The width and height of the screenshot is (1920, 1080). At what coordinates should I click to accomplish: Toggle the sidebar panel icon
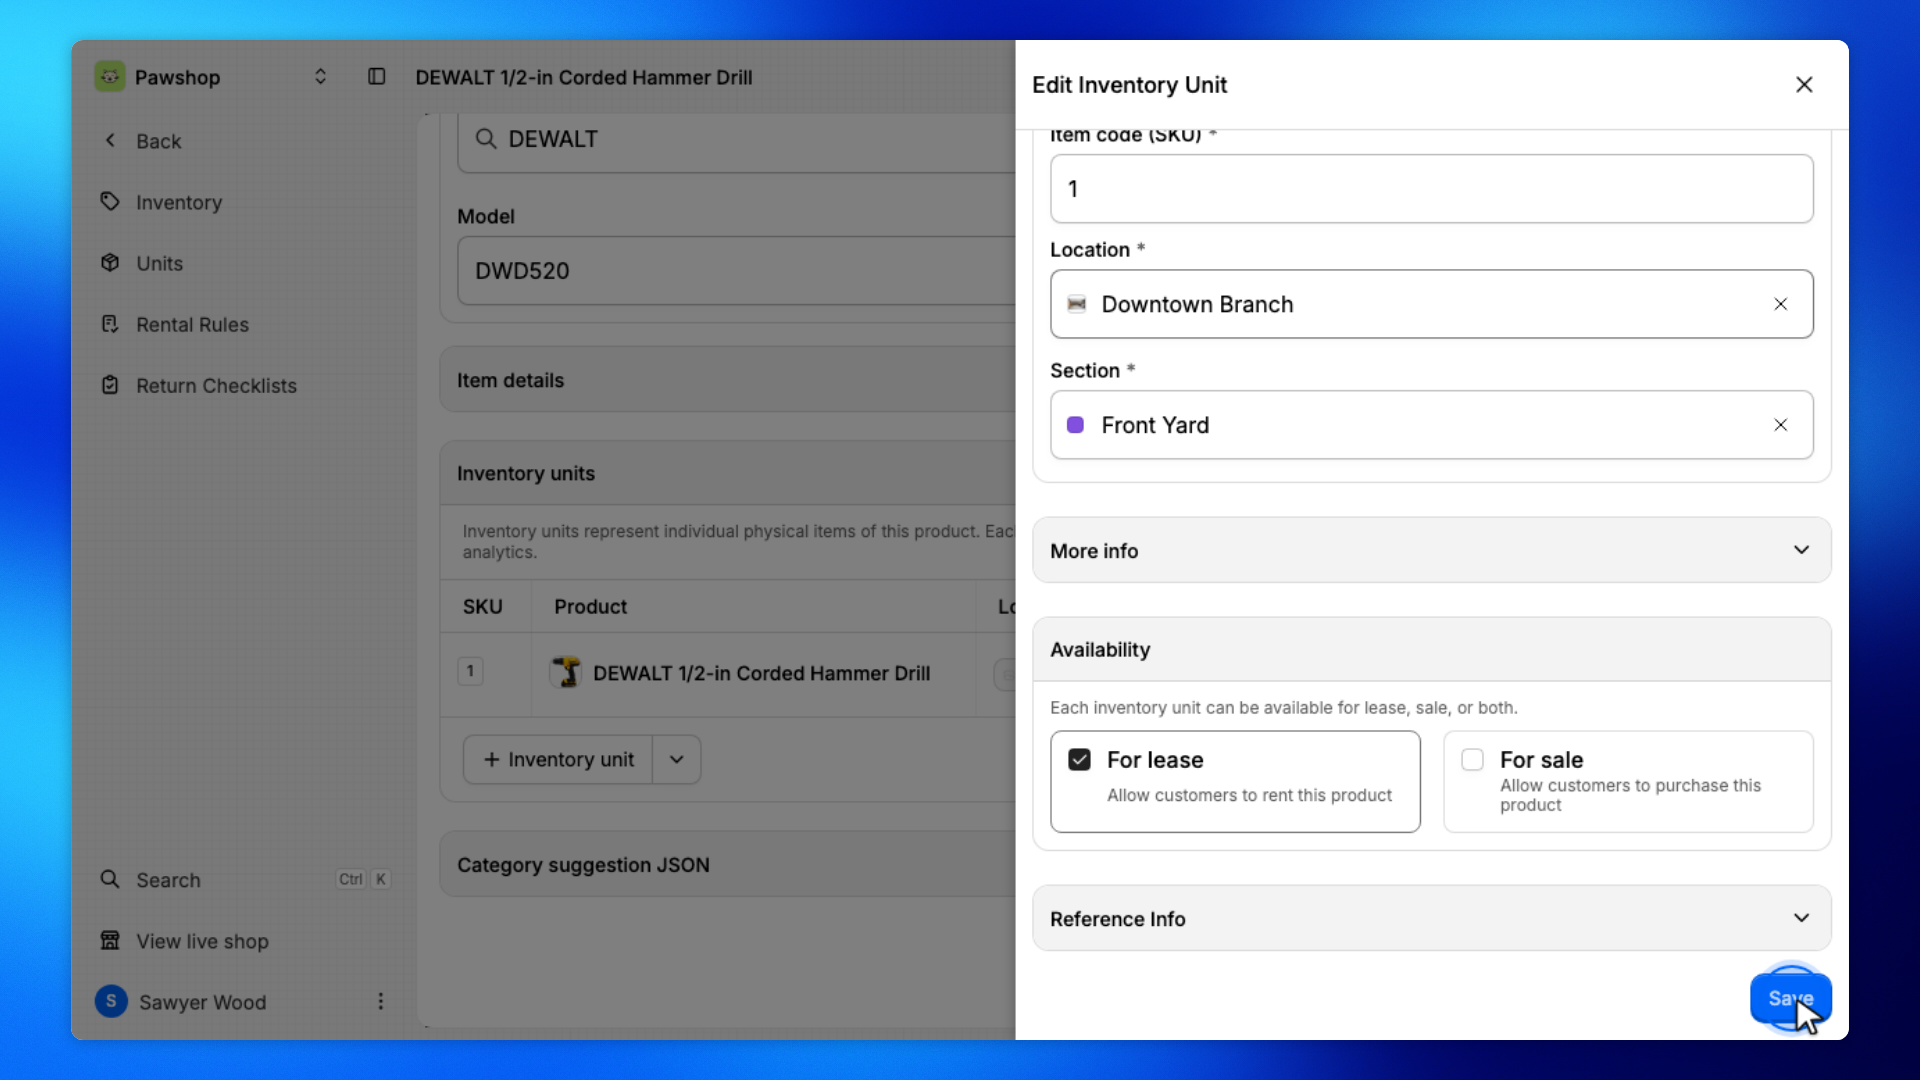tap(376, 77)
